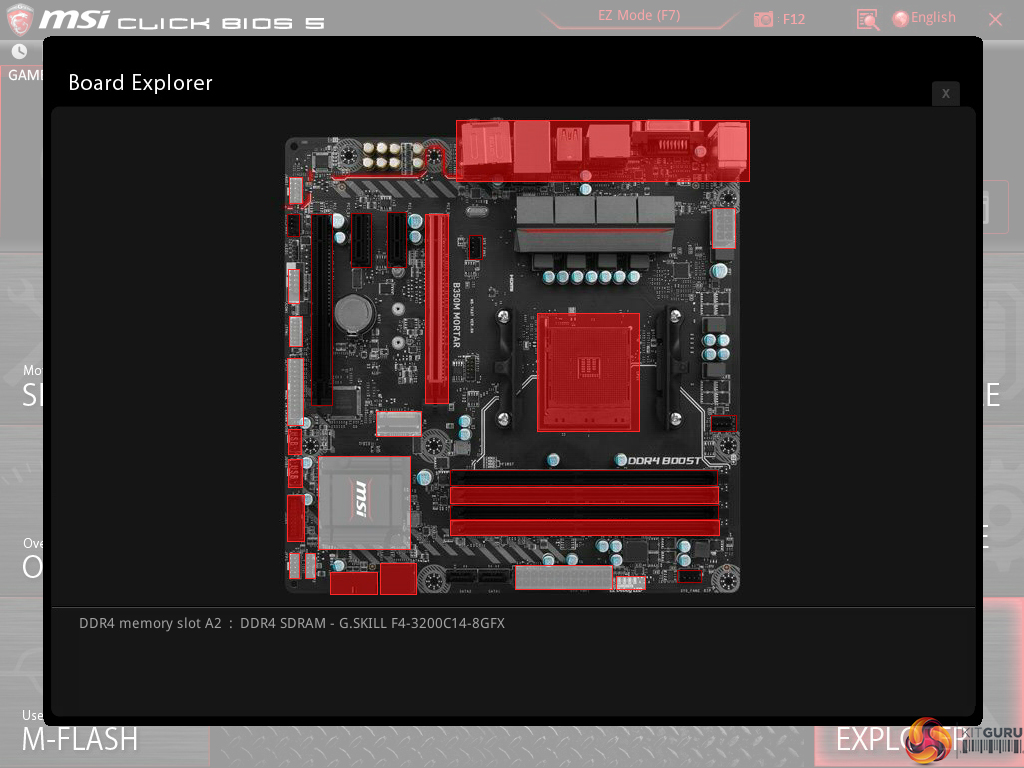Viewport: 1024px width, 768px height.
Task: Select wide red SATA block at bottom
Action: [x=353, y=583]
